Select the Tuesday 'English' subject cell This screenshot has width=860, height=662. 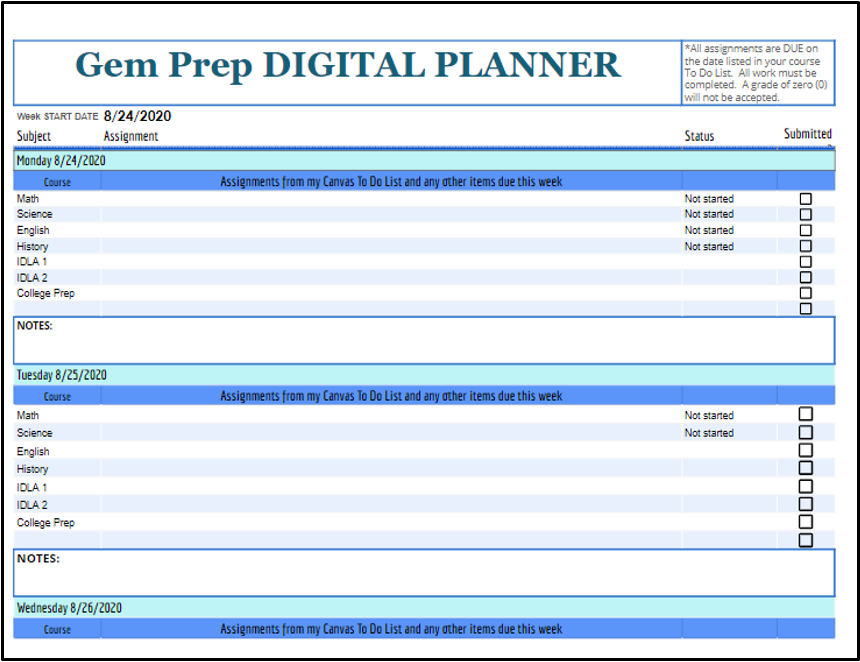coord(57,451)
